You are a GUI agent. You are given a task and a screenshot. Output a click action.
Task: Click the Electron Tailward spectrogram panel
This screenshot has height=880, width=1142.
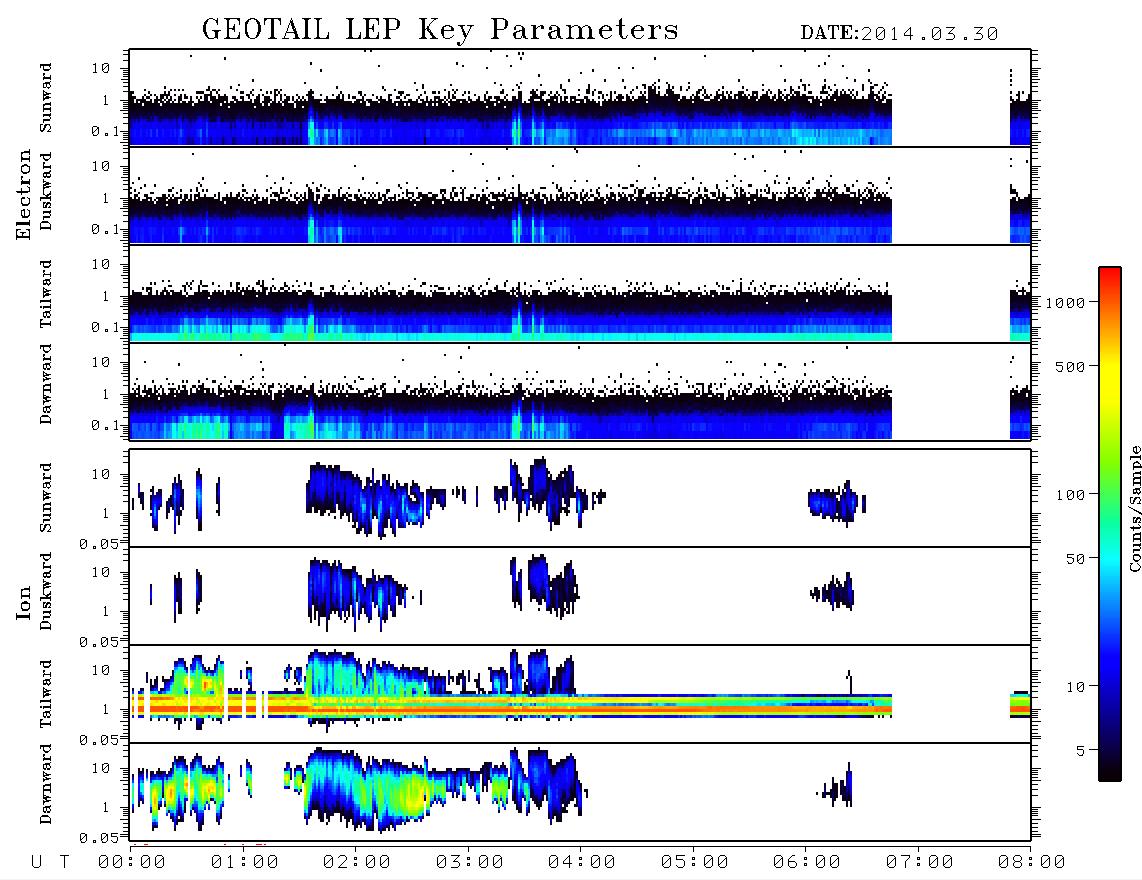(x=580, y=294)
